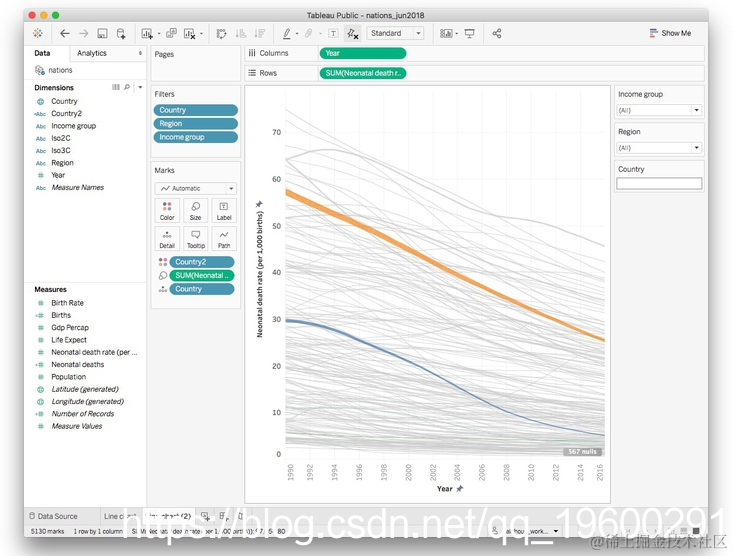
Task: Click the Country pill in Filters
Action: 195,110
